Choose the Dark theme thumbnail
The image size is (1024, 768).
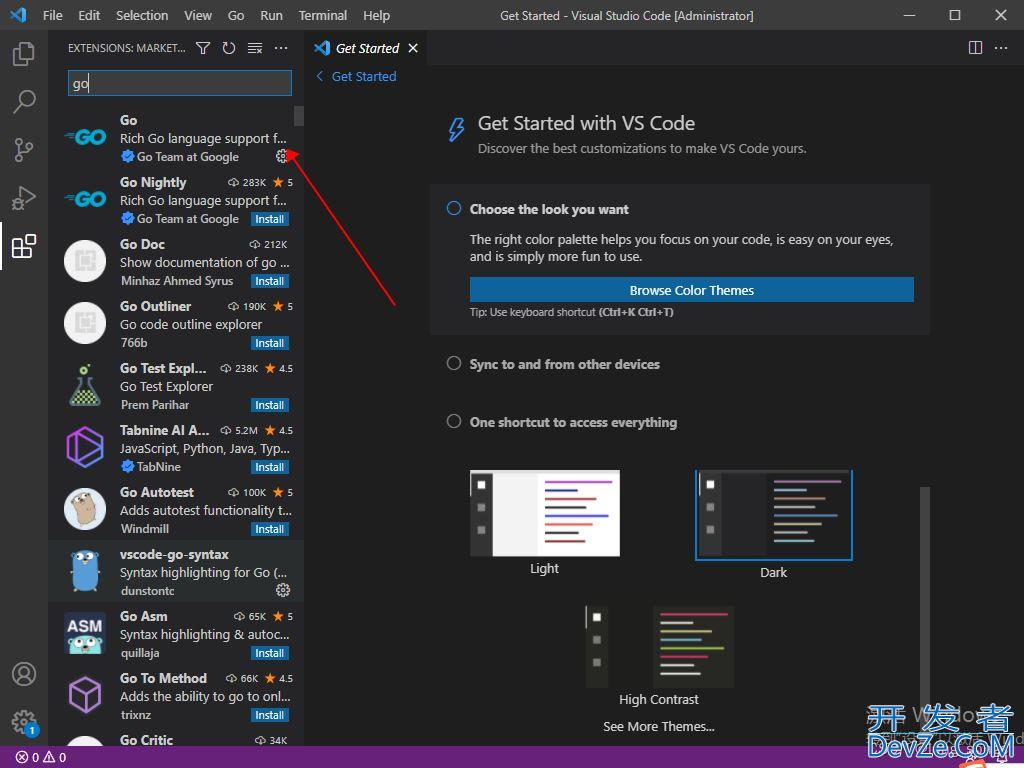coord(774,515)
